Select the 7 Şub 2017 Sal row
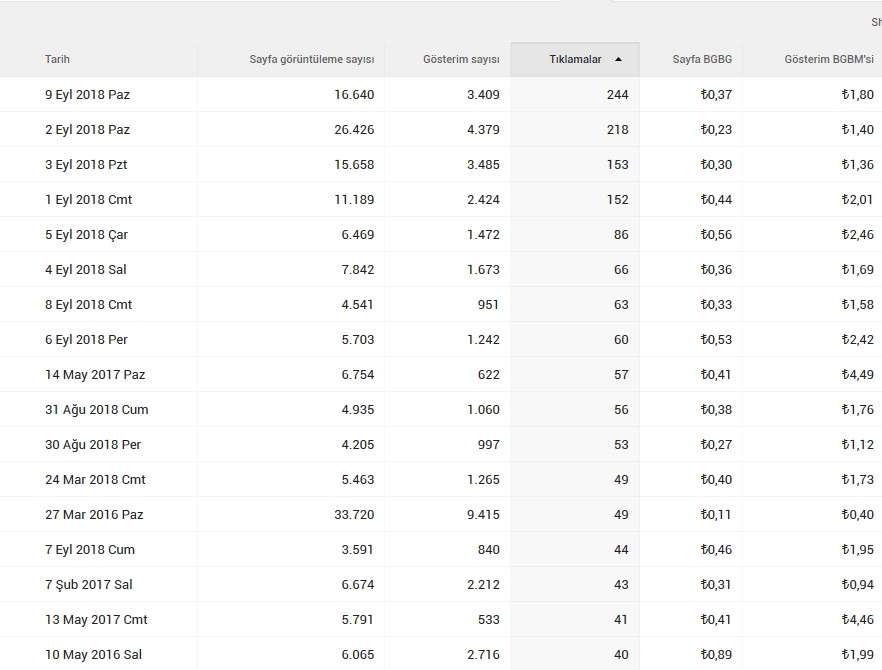 click(x=441, y=584)
